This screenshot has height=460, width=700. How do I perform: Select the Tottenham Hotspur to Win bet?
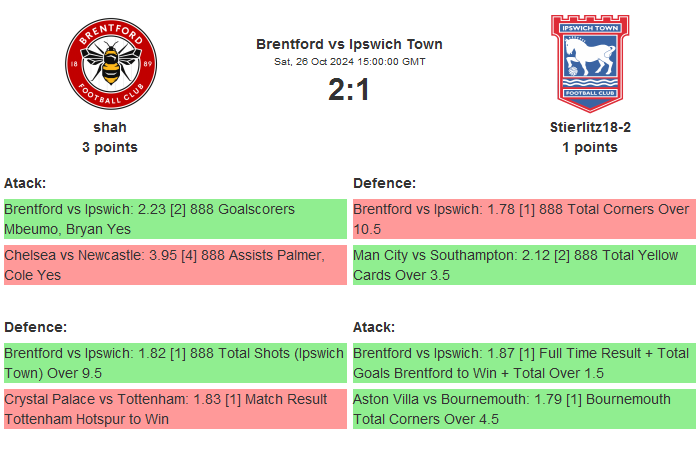coord(175,409)
